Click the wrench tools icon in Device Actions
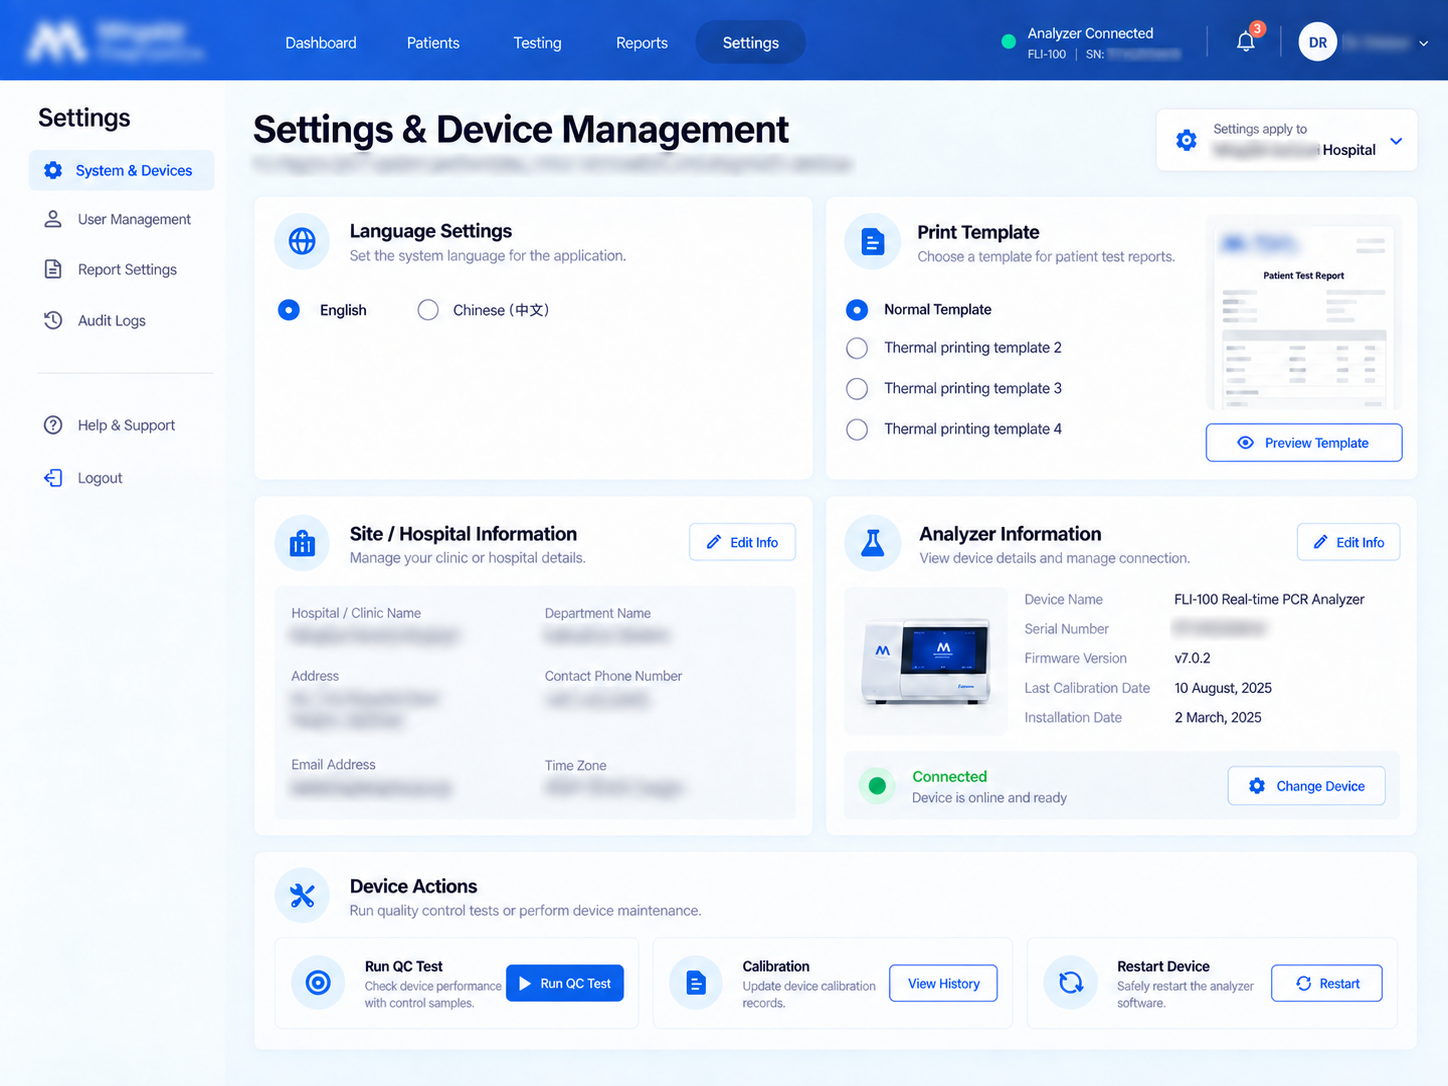1448x1086 pixels. click(x=302, y=895)
